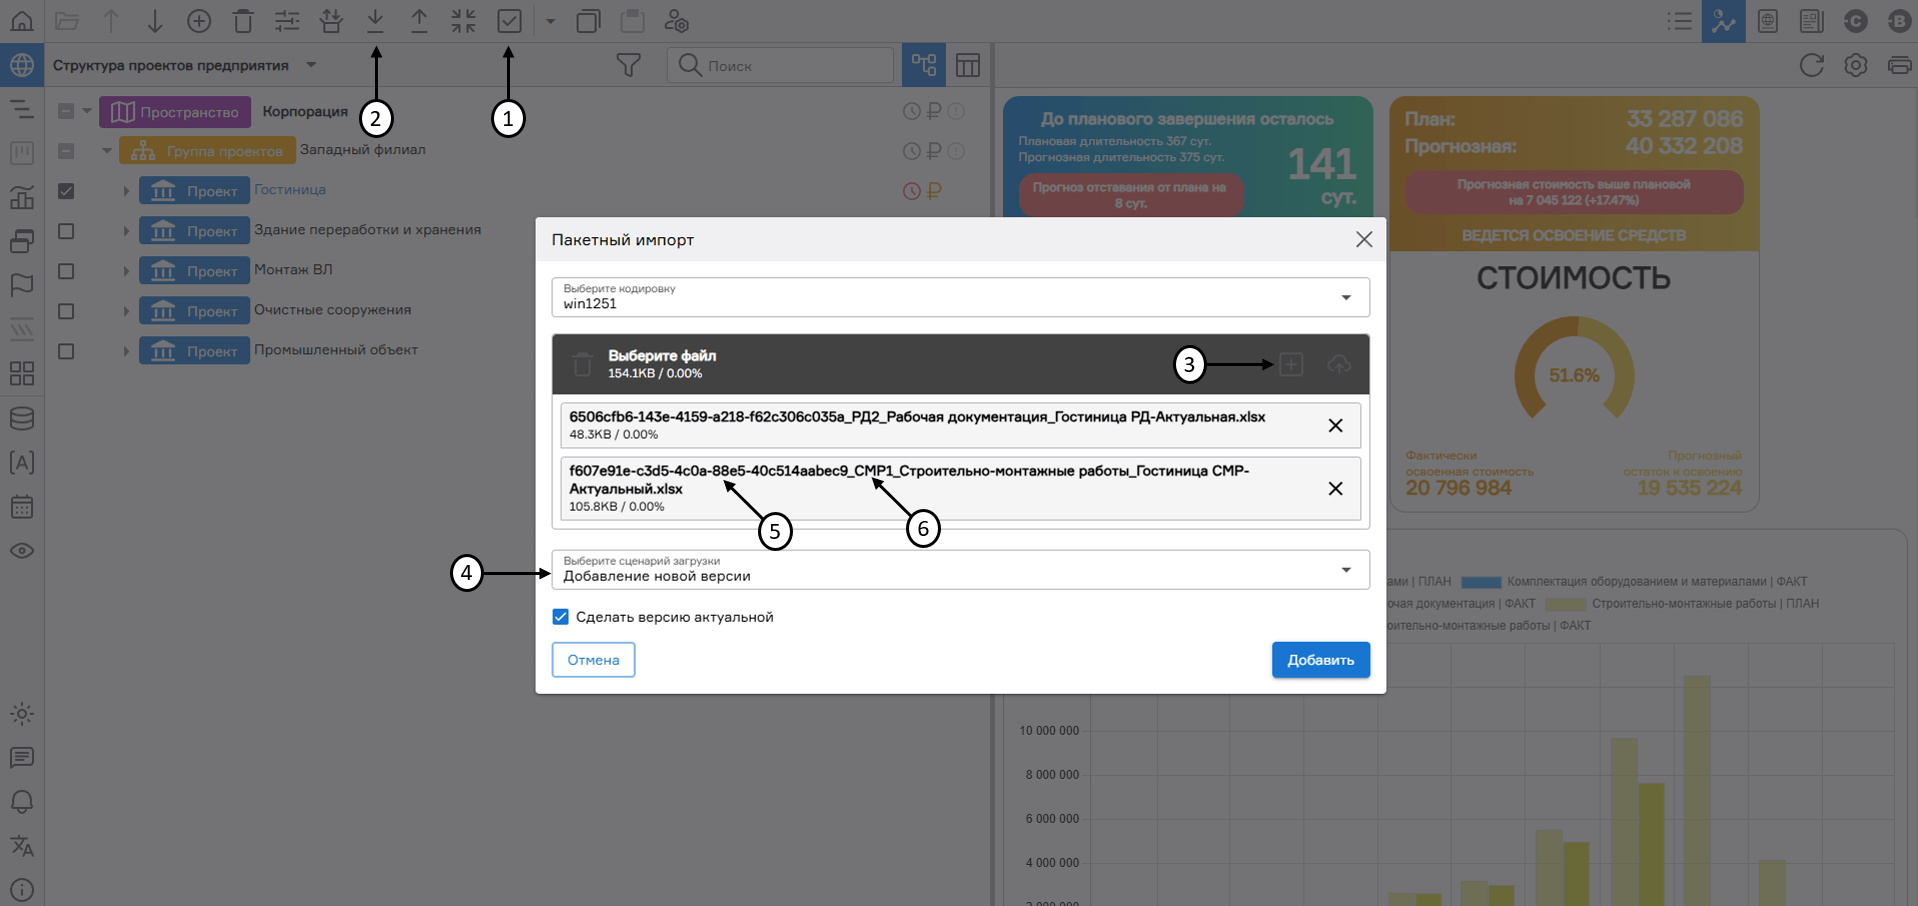The image size is (1918, 906).
Task: Click the refresh icon on dashboard panel
Action: (1811, 65)
